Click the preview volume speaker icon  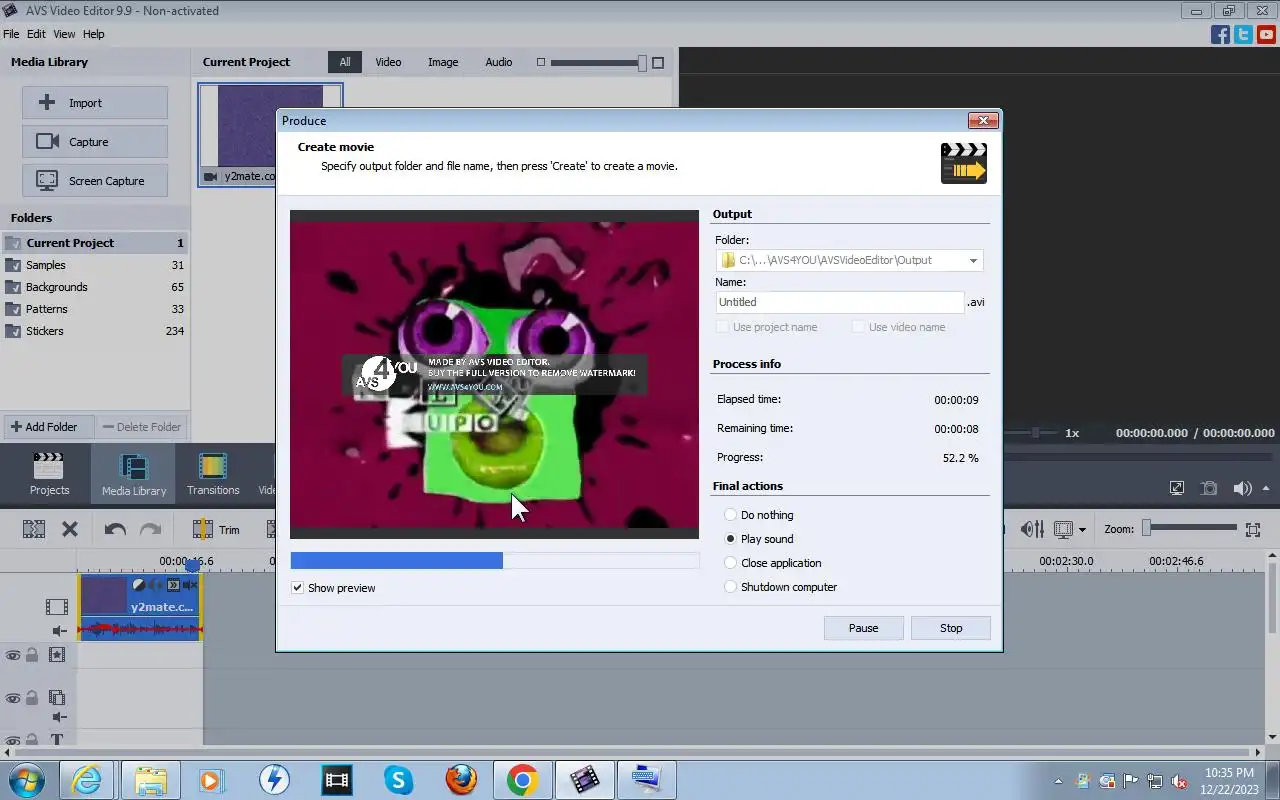pos(1242,488)
